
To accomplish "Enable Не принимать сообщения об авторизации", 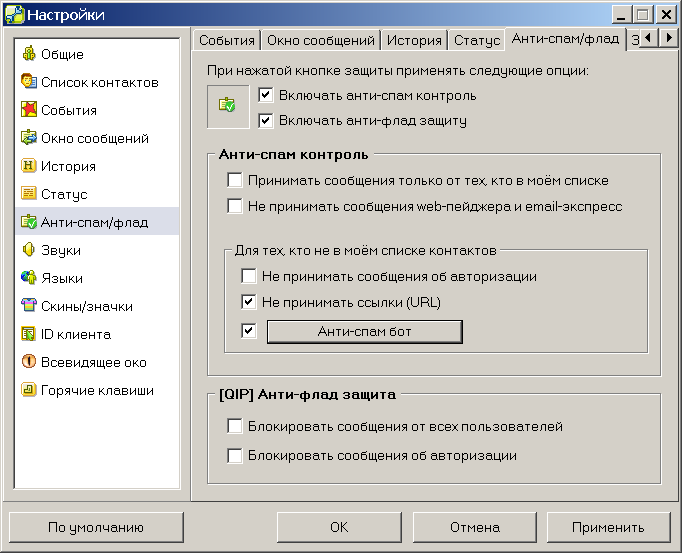I will point(249,276).
